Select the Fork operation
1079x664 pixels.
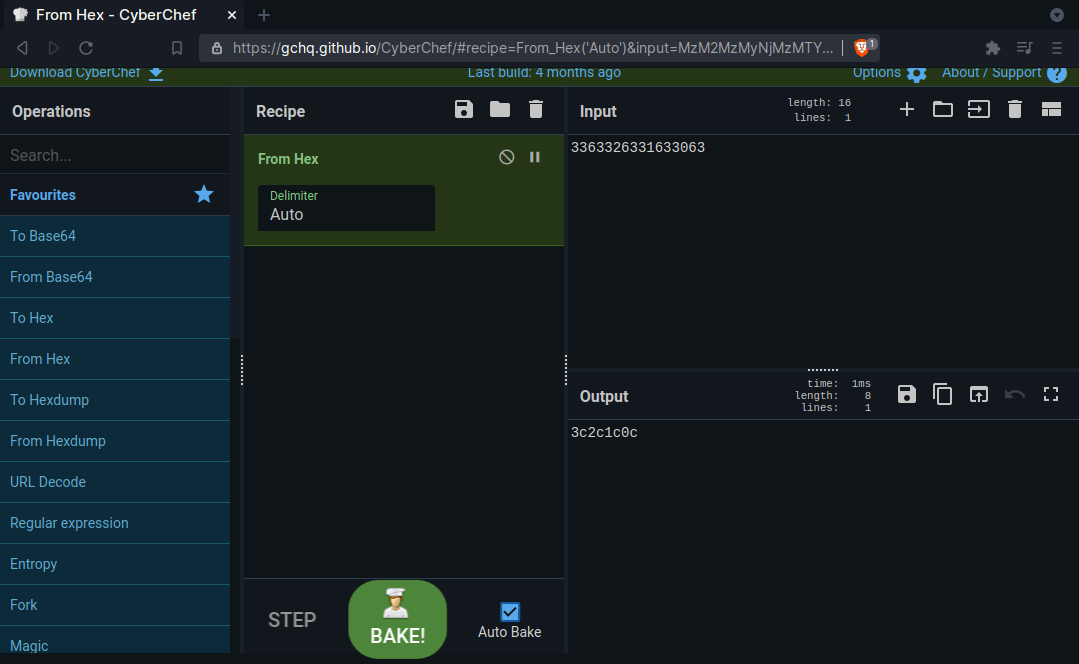[x=115, y=605]
